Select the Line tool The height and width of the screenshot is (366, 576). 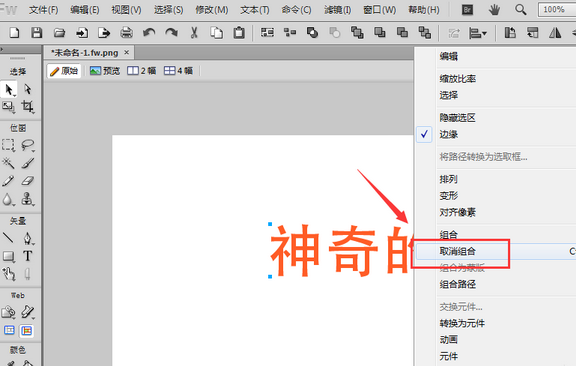pyautogui.click(x=8, y=238)
